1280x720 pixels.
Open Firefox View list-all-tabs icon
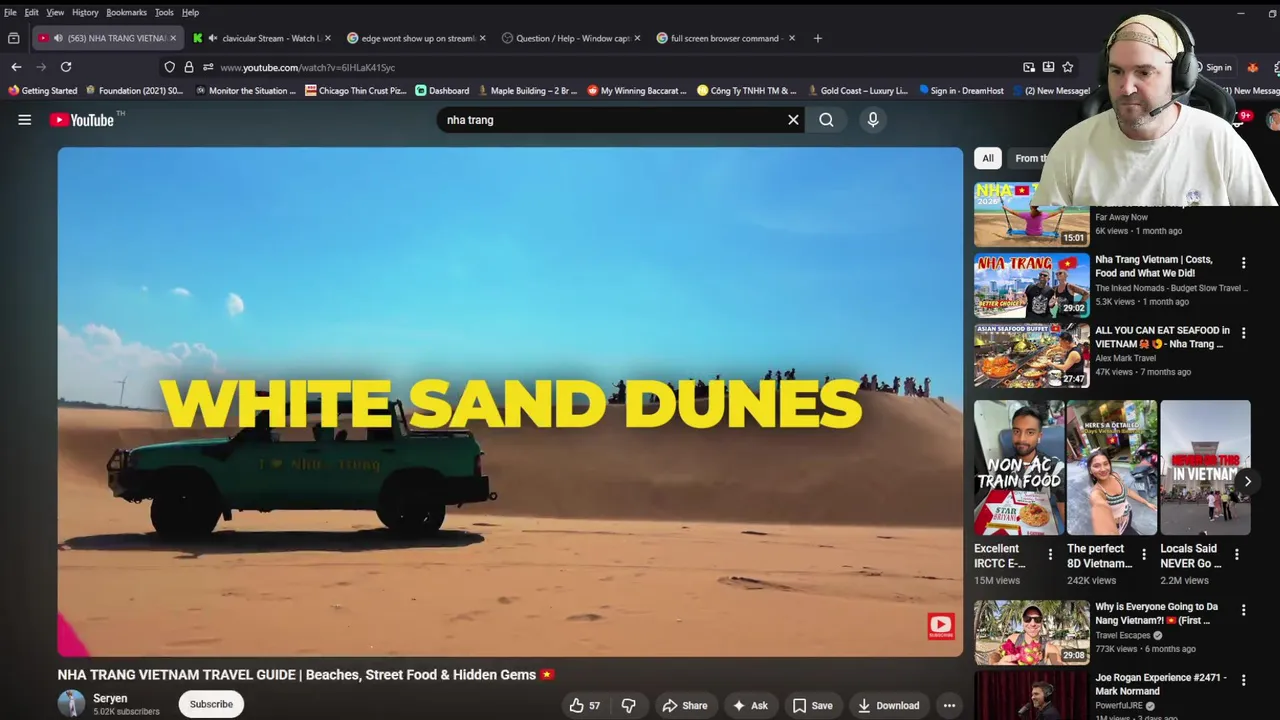[x=14, y=38]
